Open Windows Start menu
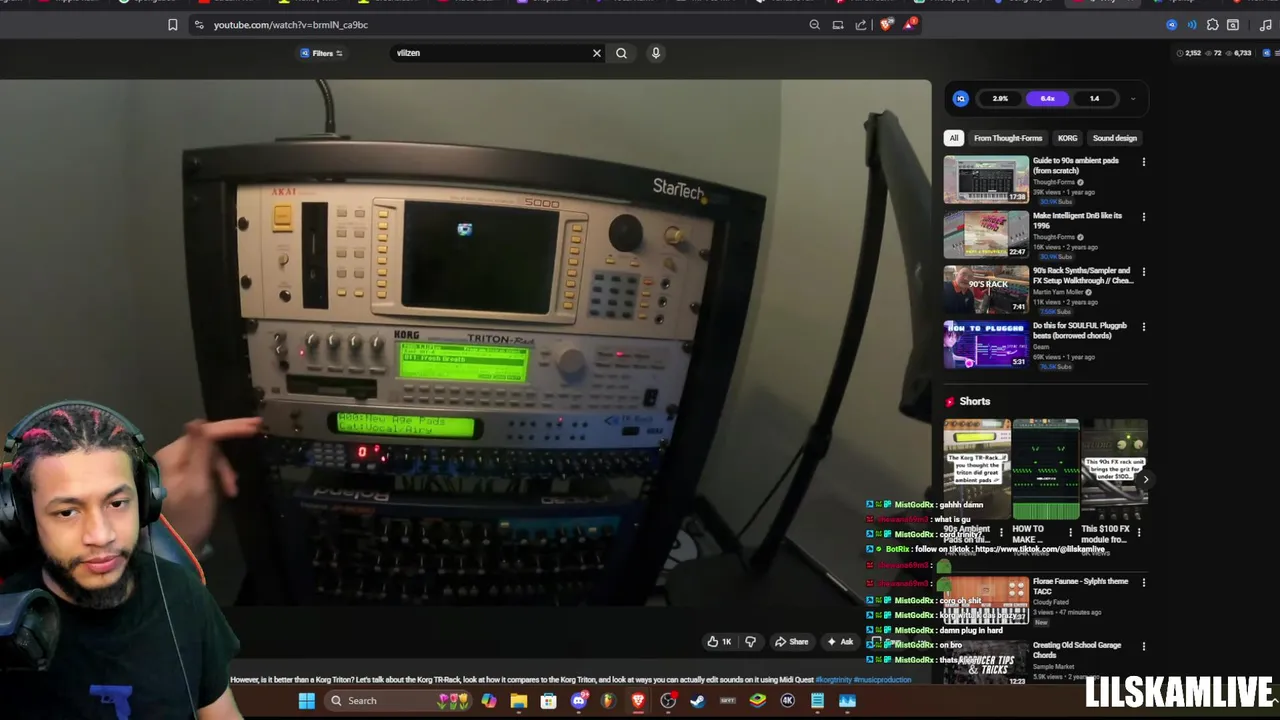 pyautogui.click(x=306, y=701)
